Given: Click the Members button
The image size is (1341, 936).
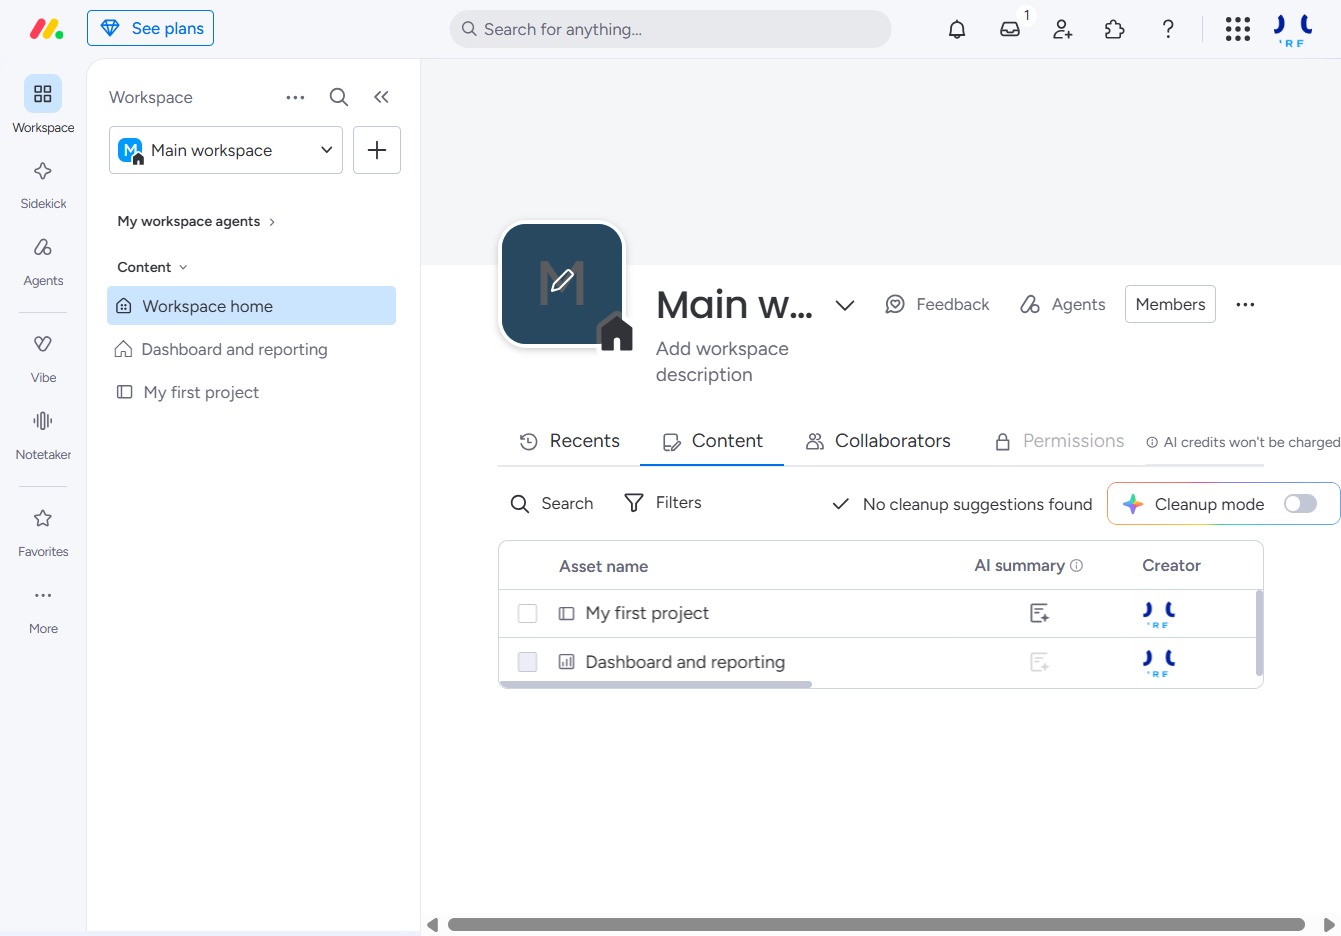Looking at the screenshot, I should click(1170, 304).
